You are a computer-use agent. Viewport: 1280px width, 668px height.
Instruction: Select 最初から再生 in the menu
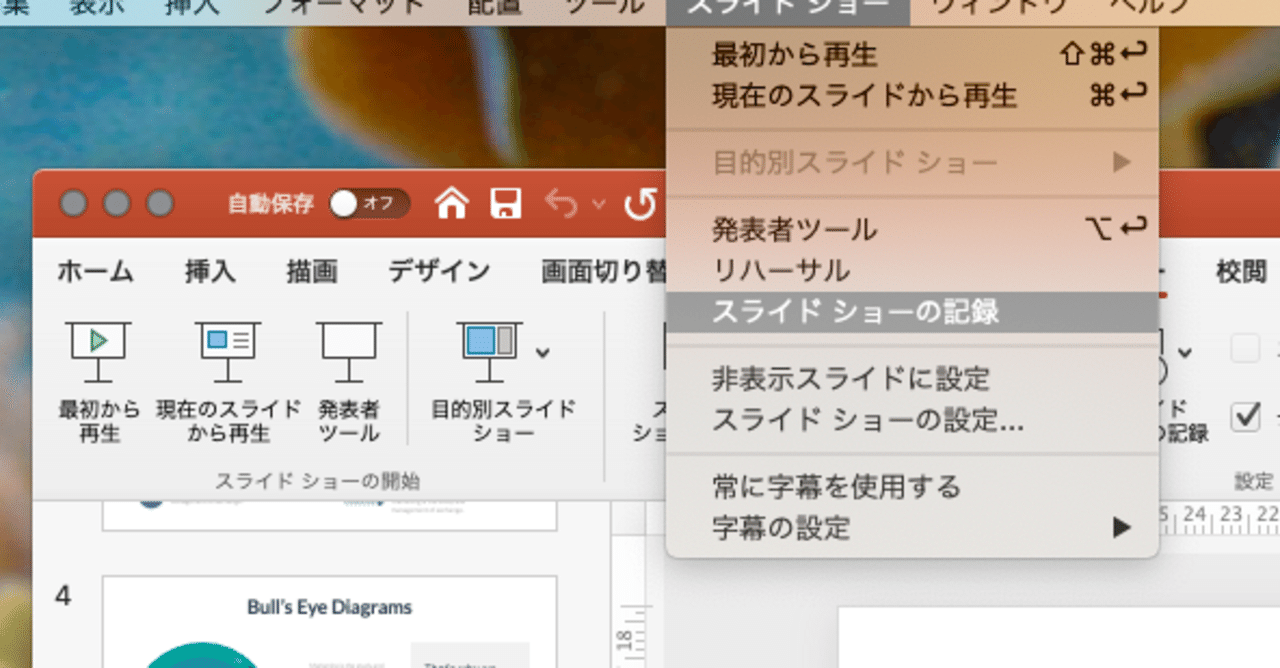coord(912,55)
